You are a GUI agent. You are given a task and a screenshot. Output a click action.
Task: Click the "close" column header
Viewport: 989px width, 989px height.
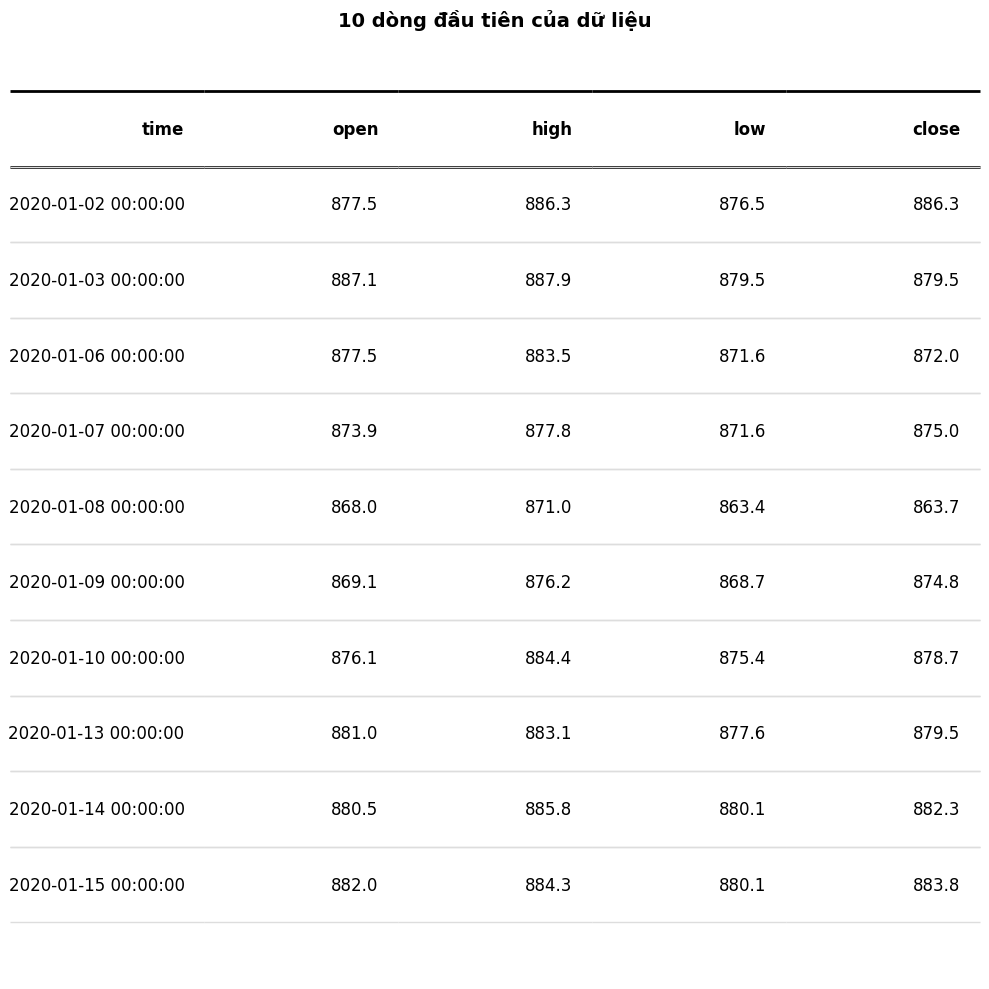(935, 130)
